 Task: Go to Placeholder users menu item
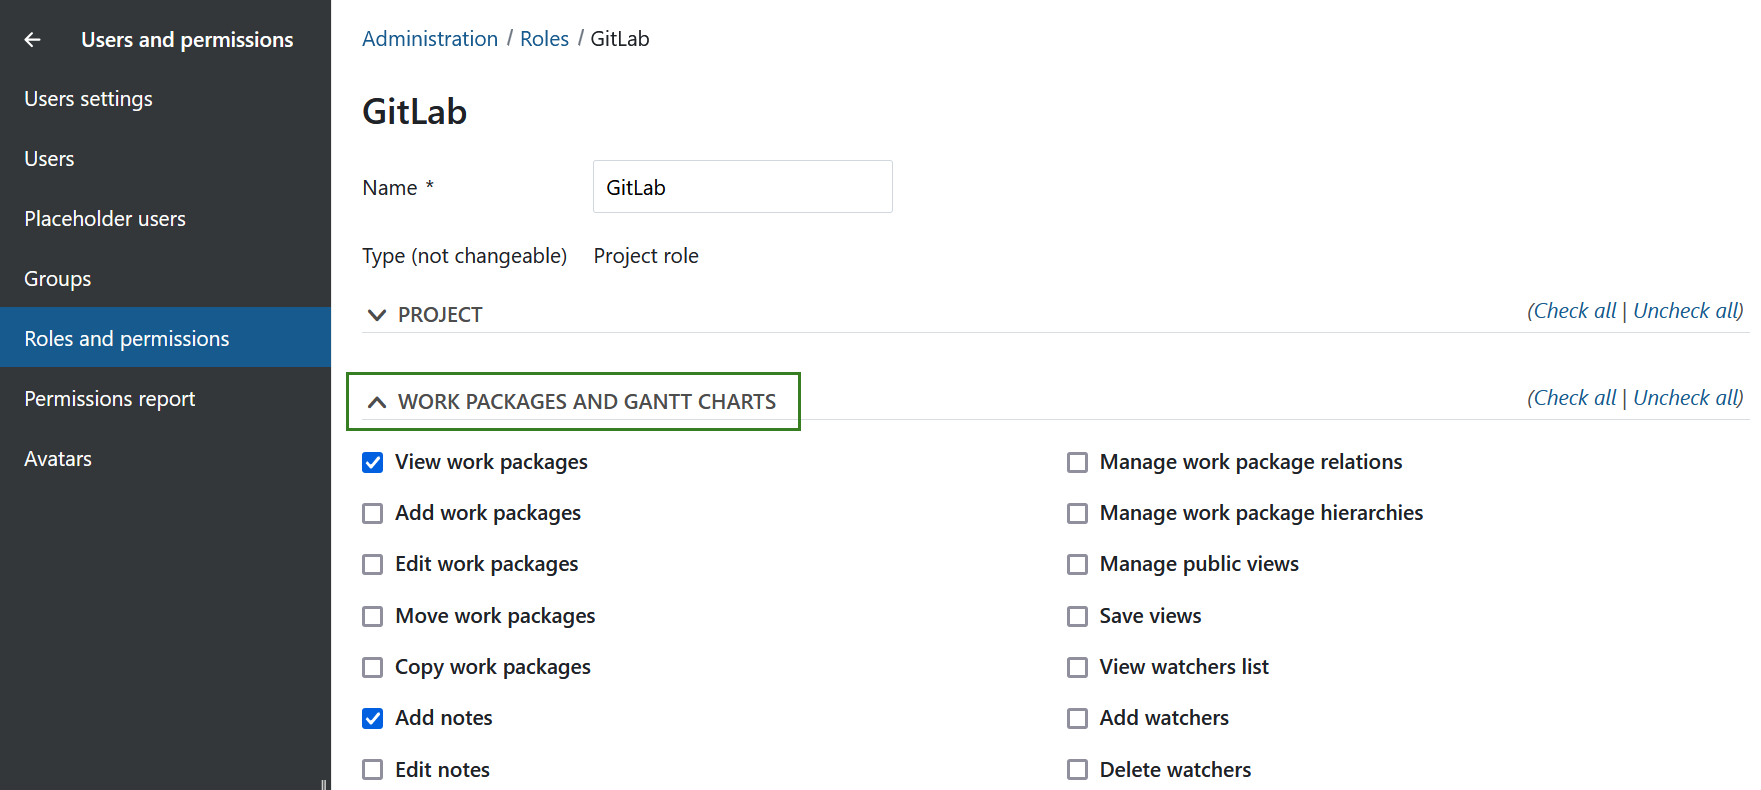pyautogui.click(x=105, y=219)
